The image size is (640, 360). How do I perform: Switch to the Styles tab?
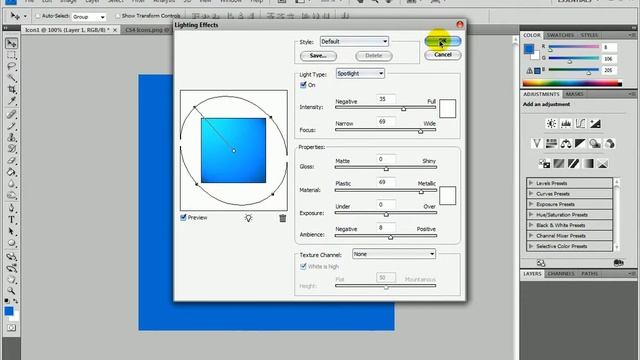pos(589,35)
